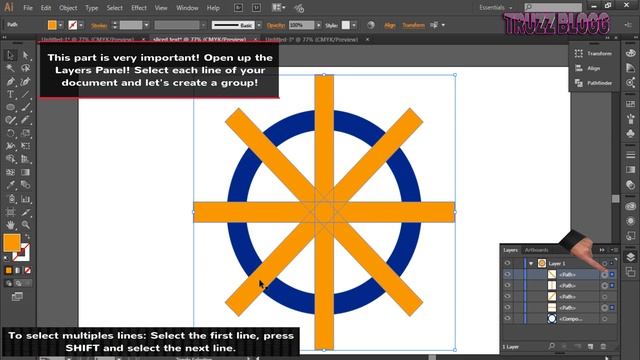
Task: Select the Selection tool (black arrow)
Action: pos(11,55)
